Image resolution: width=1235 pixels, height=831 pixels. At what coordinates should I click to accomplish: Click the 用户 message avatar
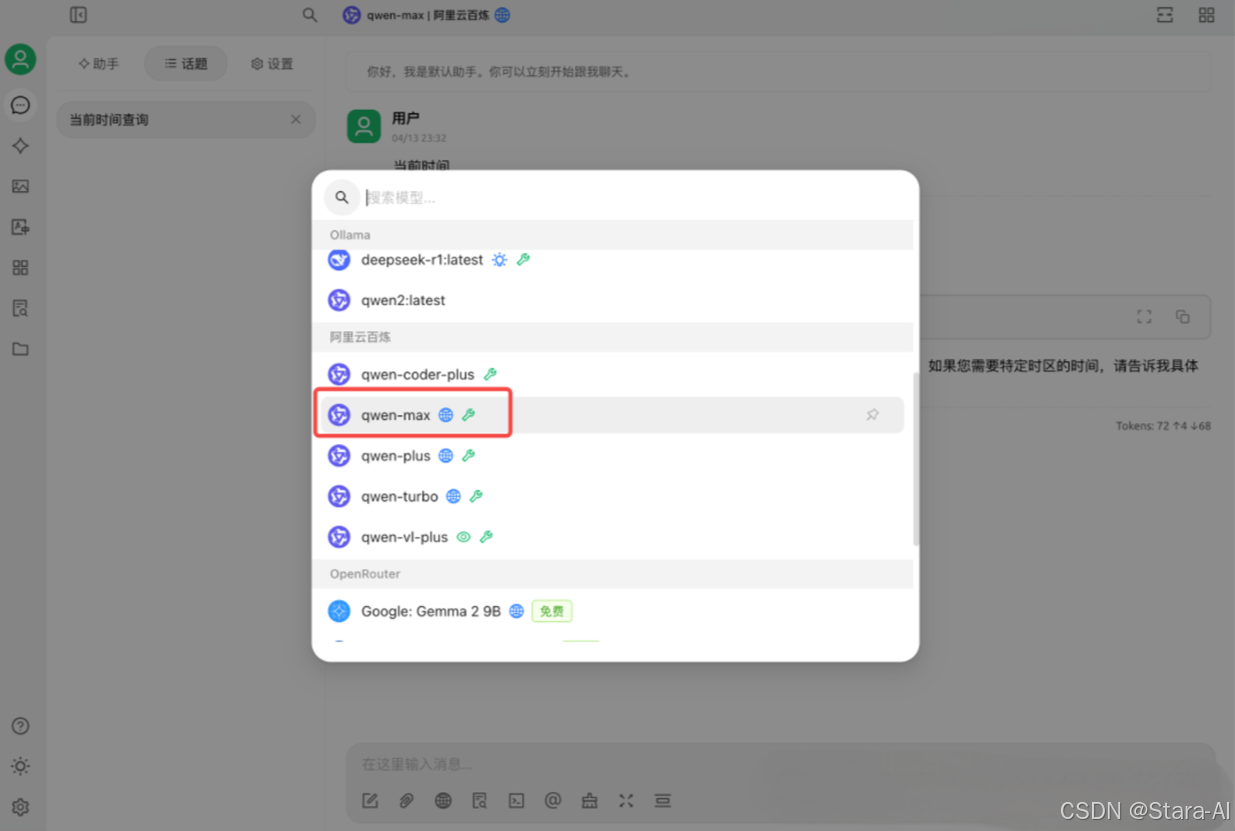(x=364, y=126)
